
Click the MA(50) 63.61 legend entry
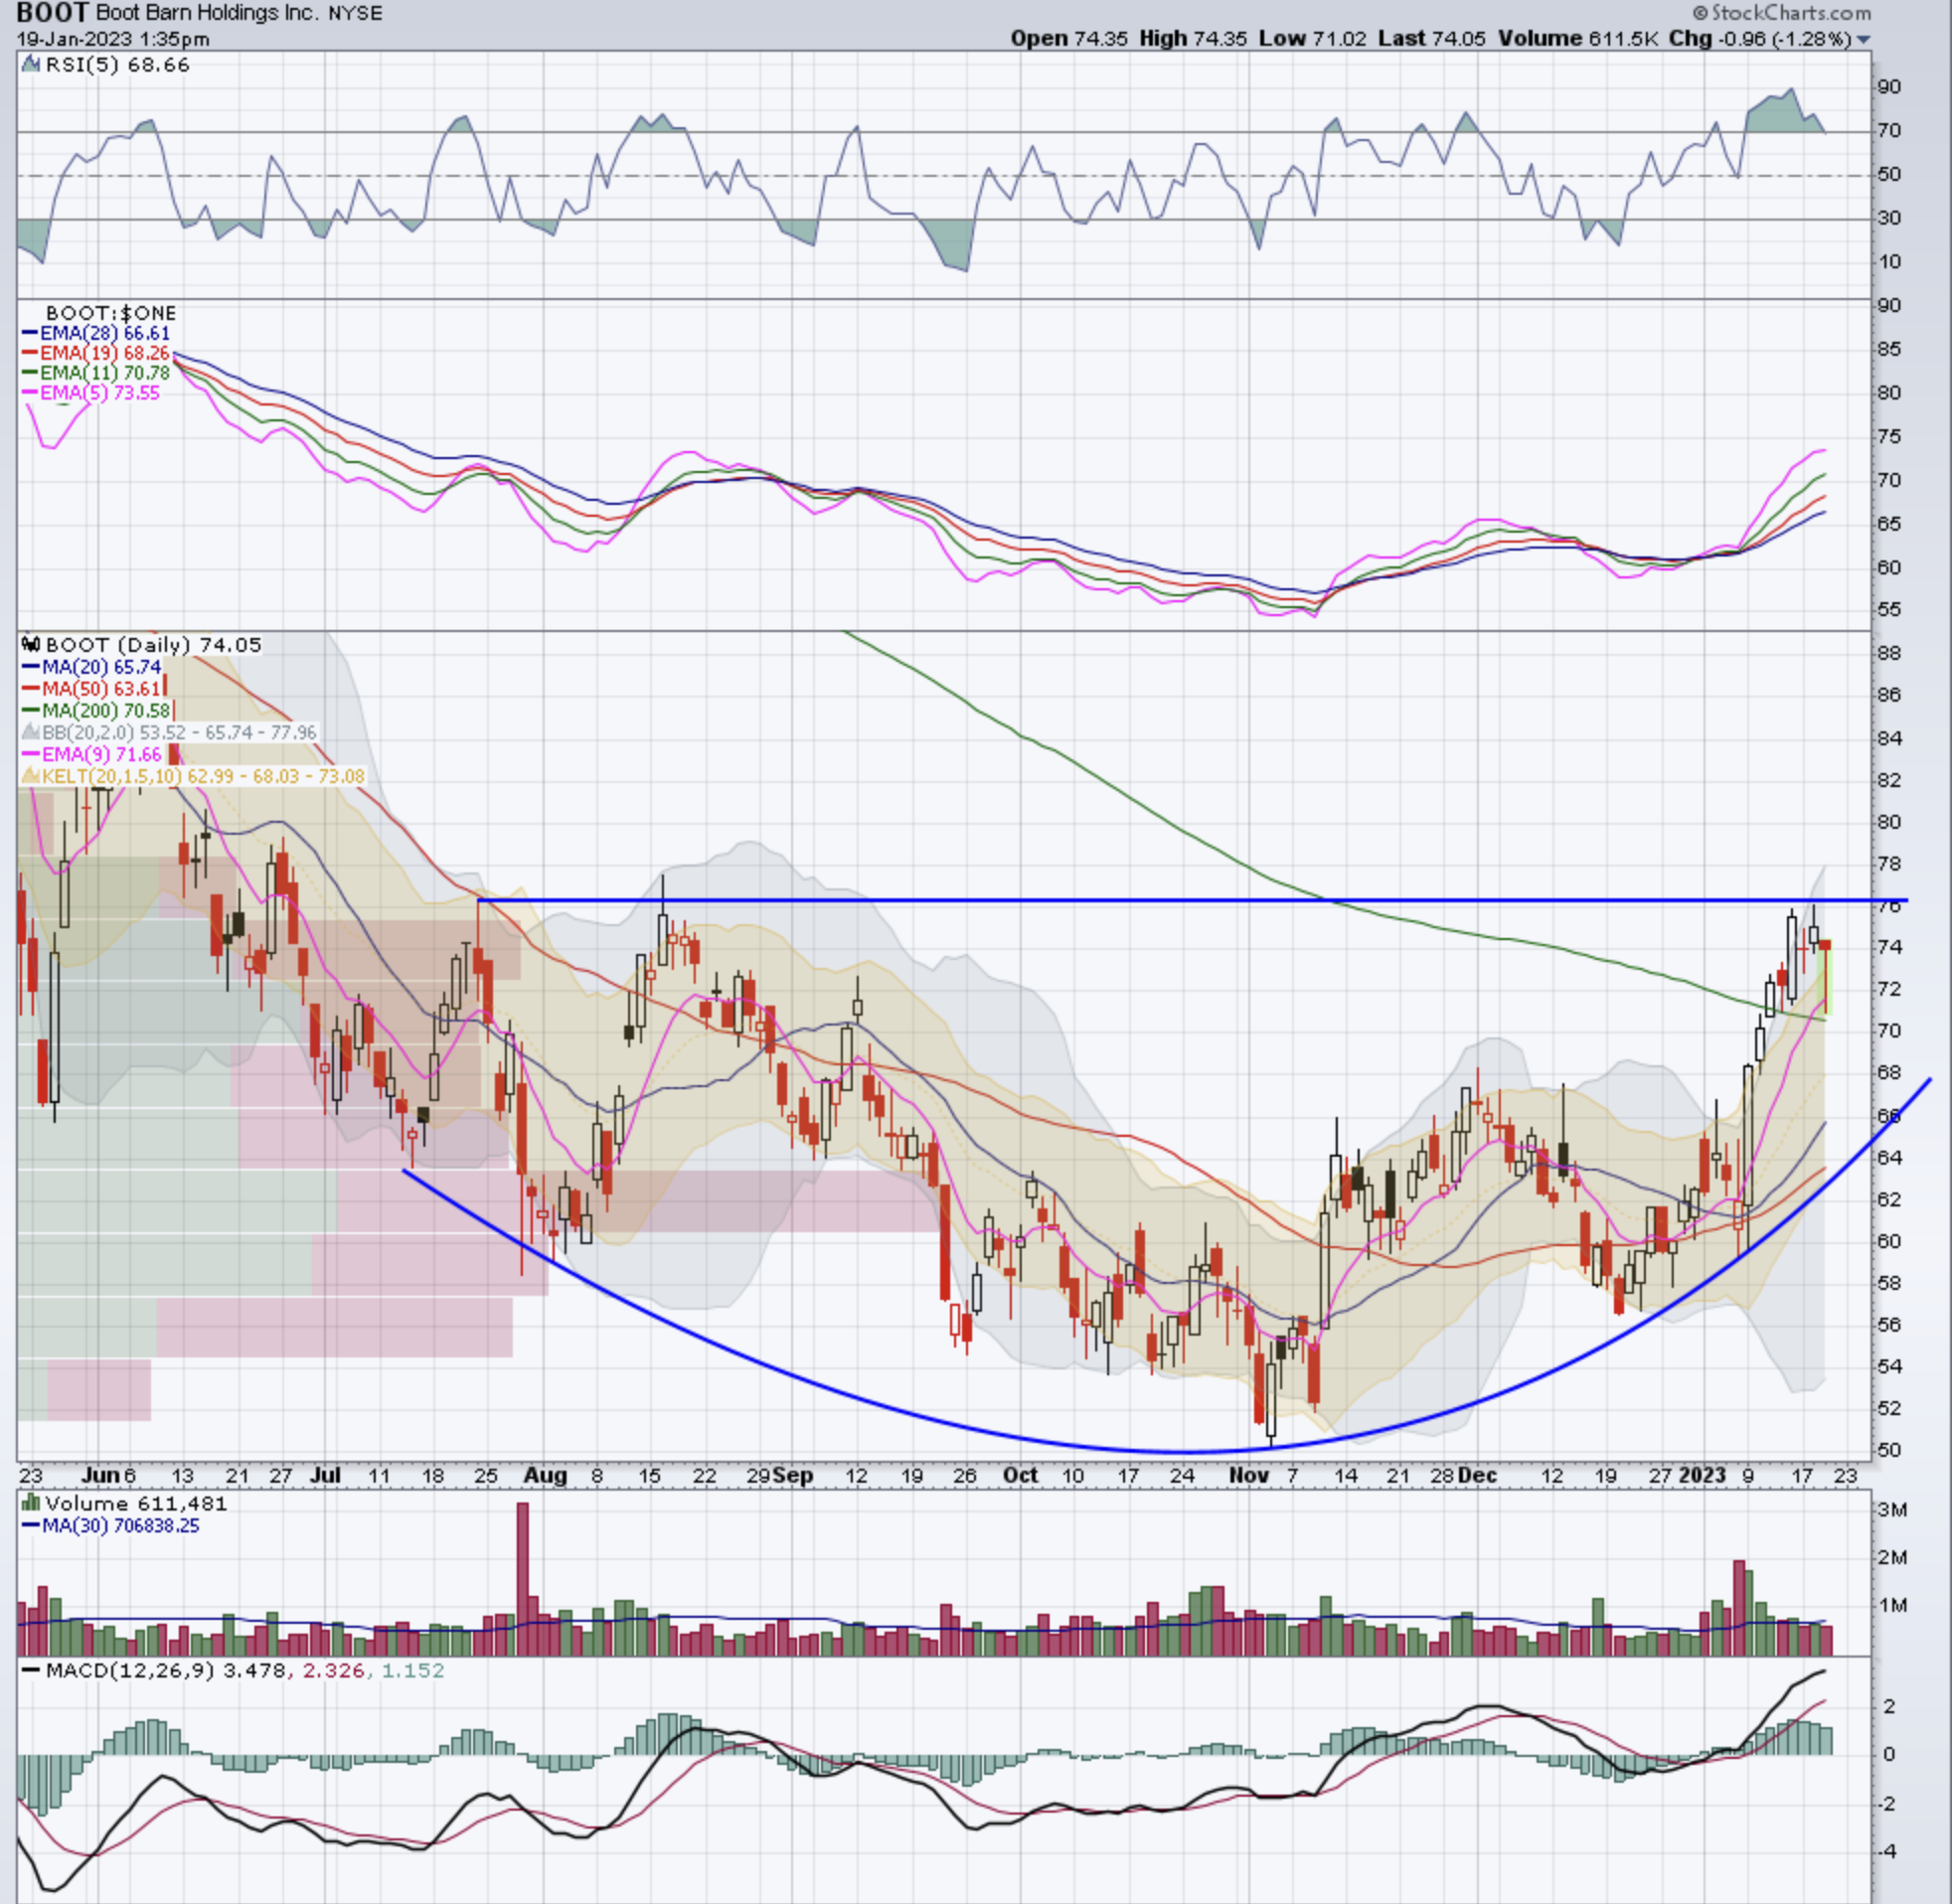coord(92,689)
